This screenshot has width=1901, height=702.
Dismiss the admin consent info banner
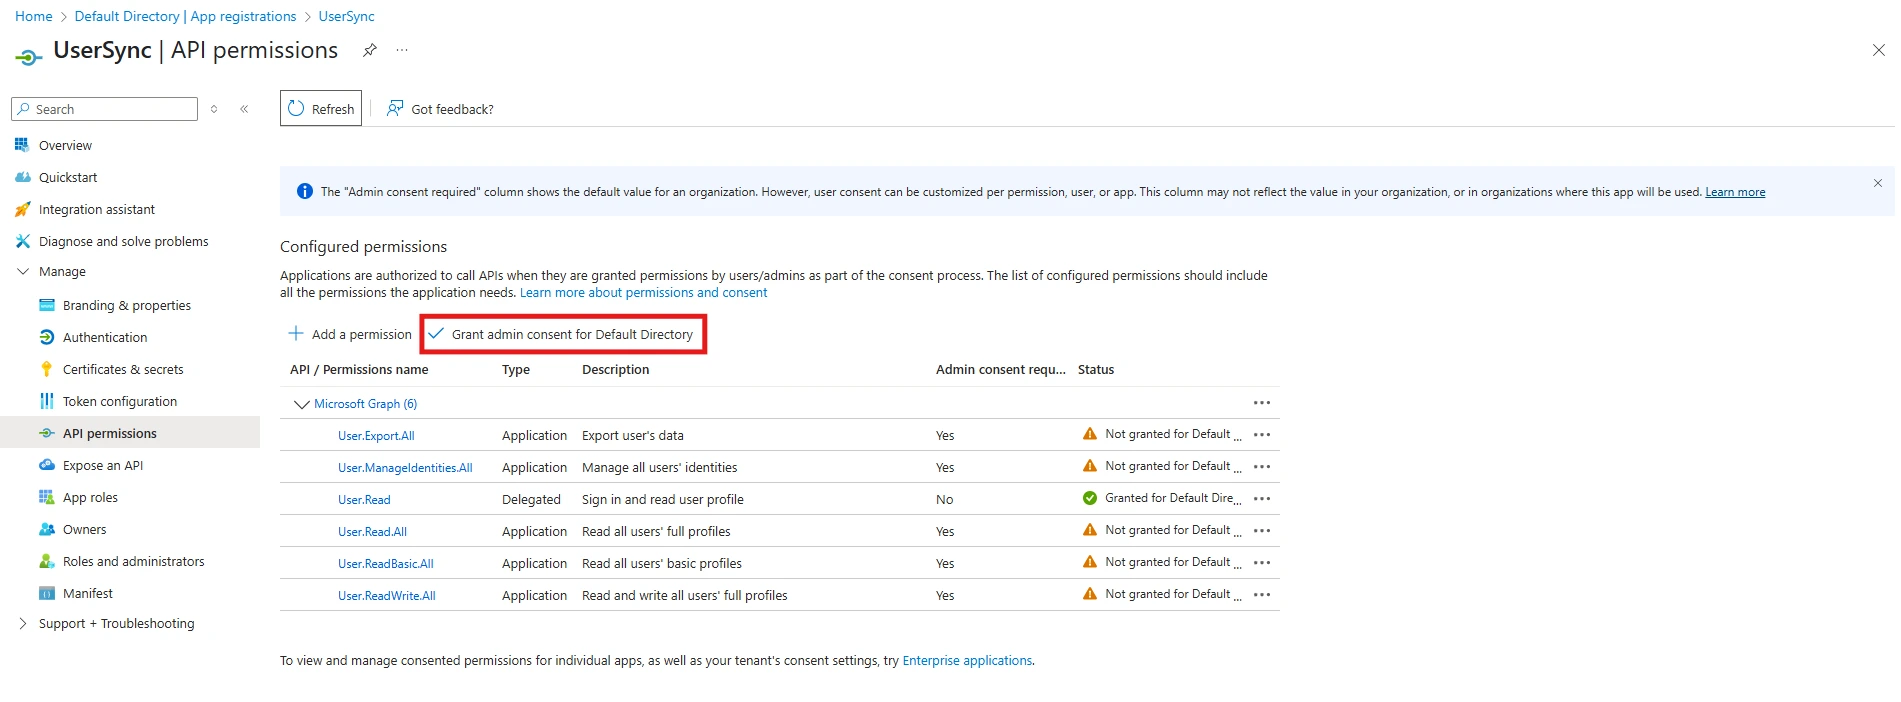pos(1877,183)
